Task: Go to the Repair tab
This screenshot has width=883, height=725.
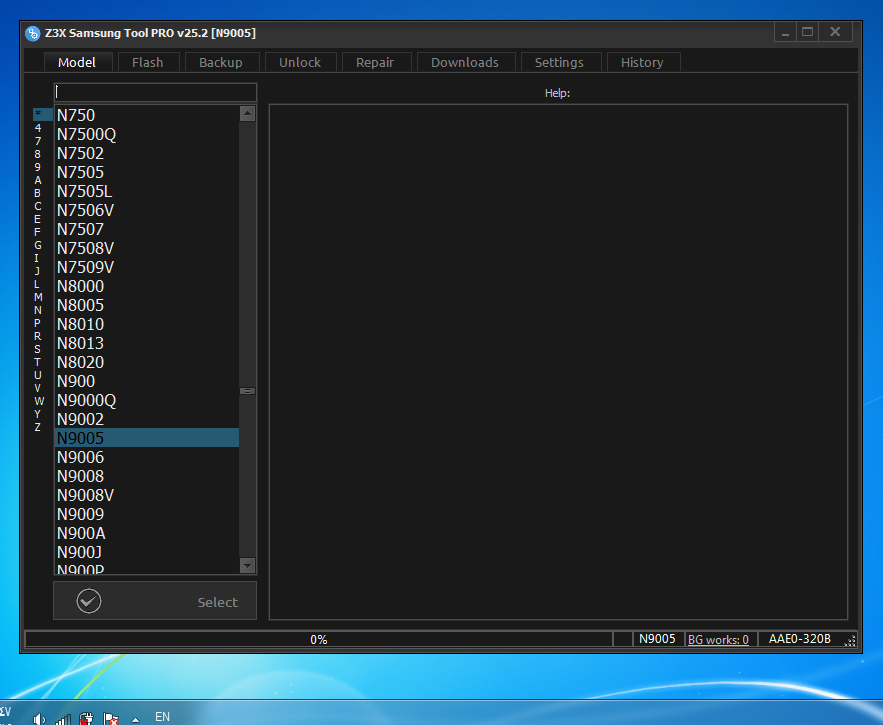Action: tap(375, 63)
